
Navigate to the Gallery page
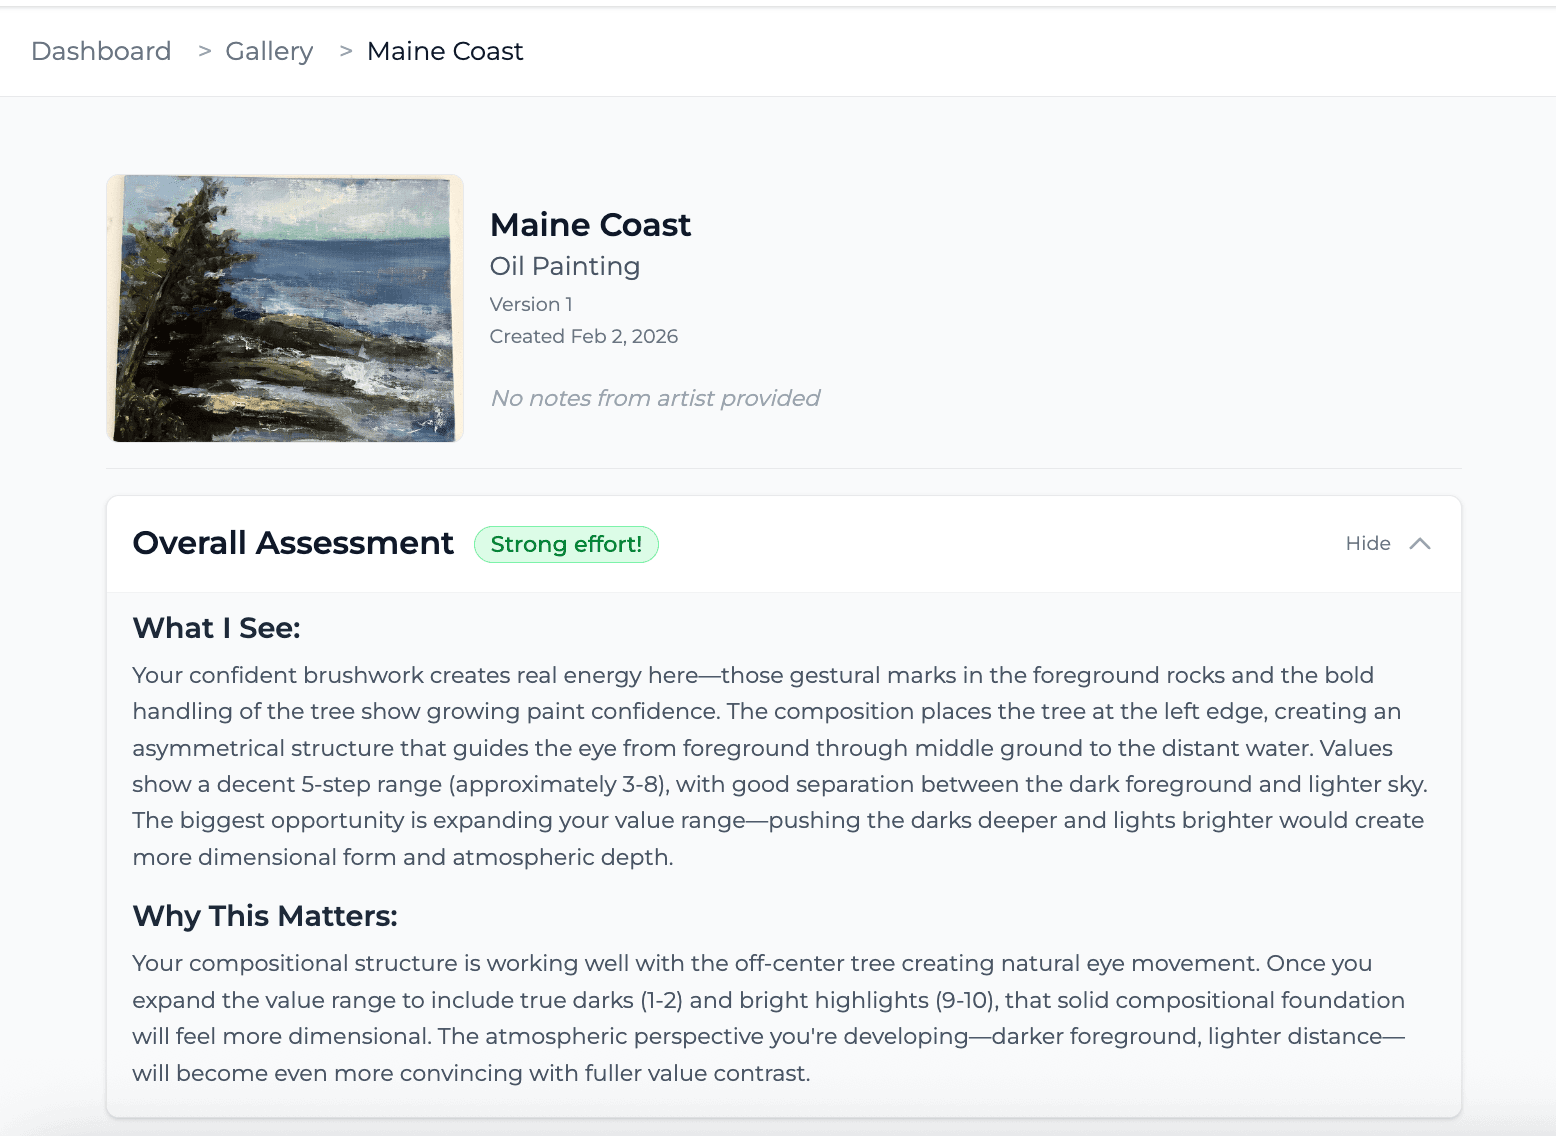click(x=269, y=51)
